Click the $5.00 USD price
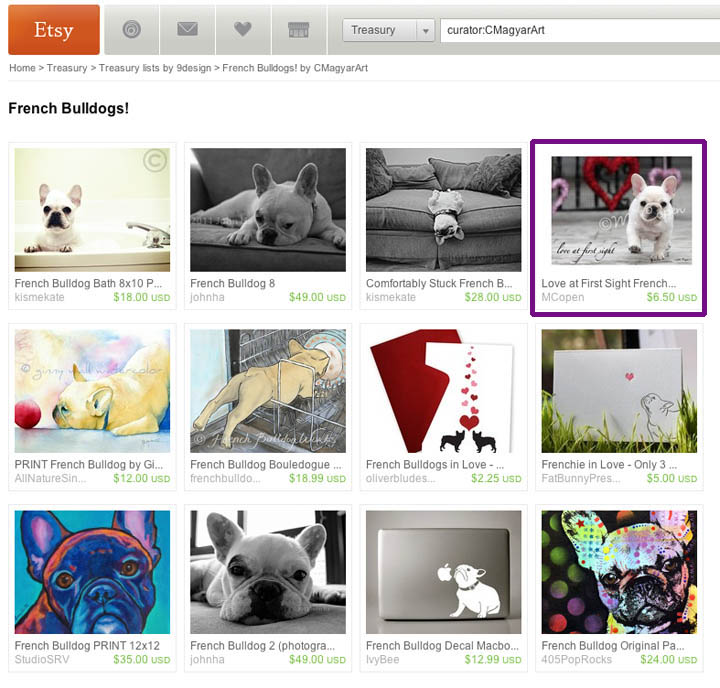The width and height of the screenshot is (720, 688). coord(672,479)
